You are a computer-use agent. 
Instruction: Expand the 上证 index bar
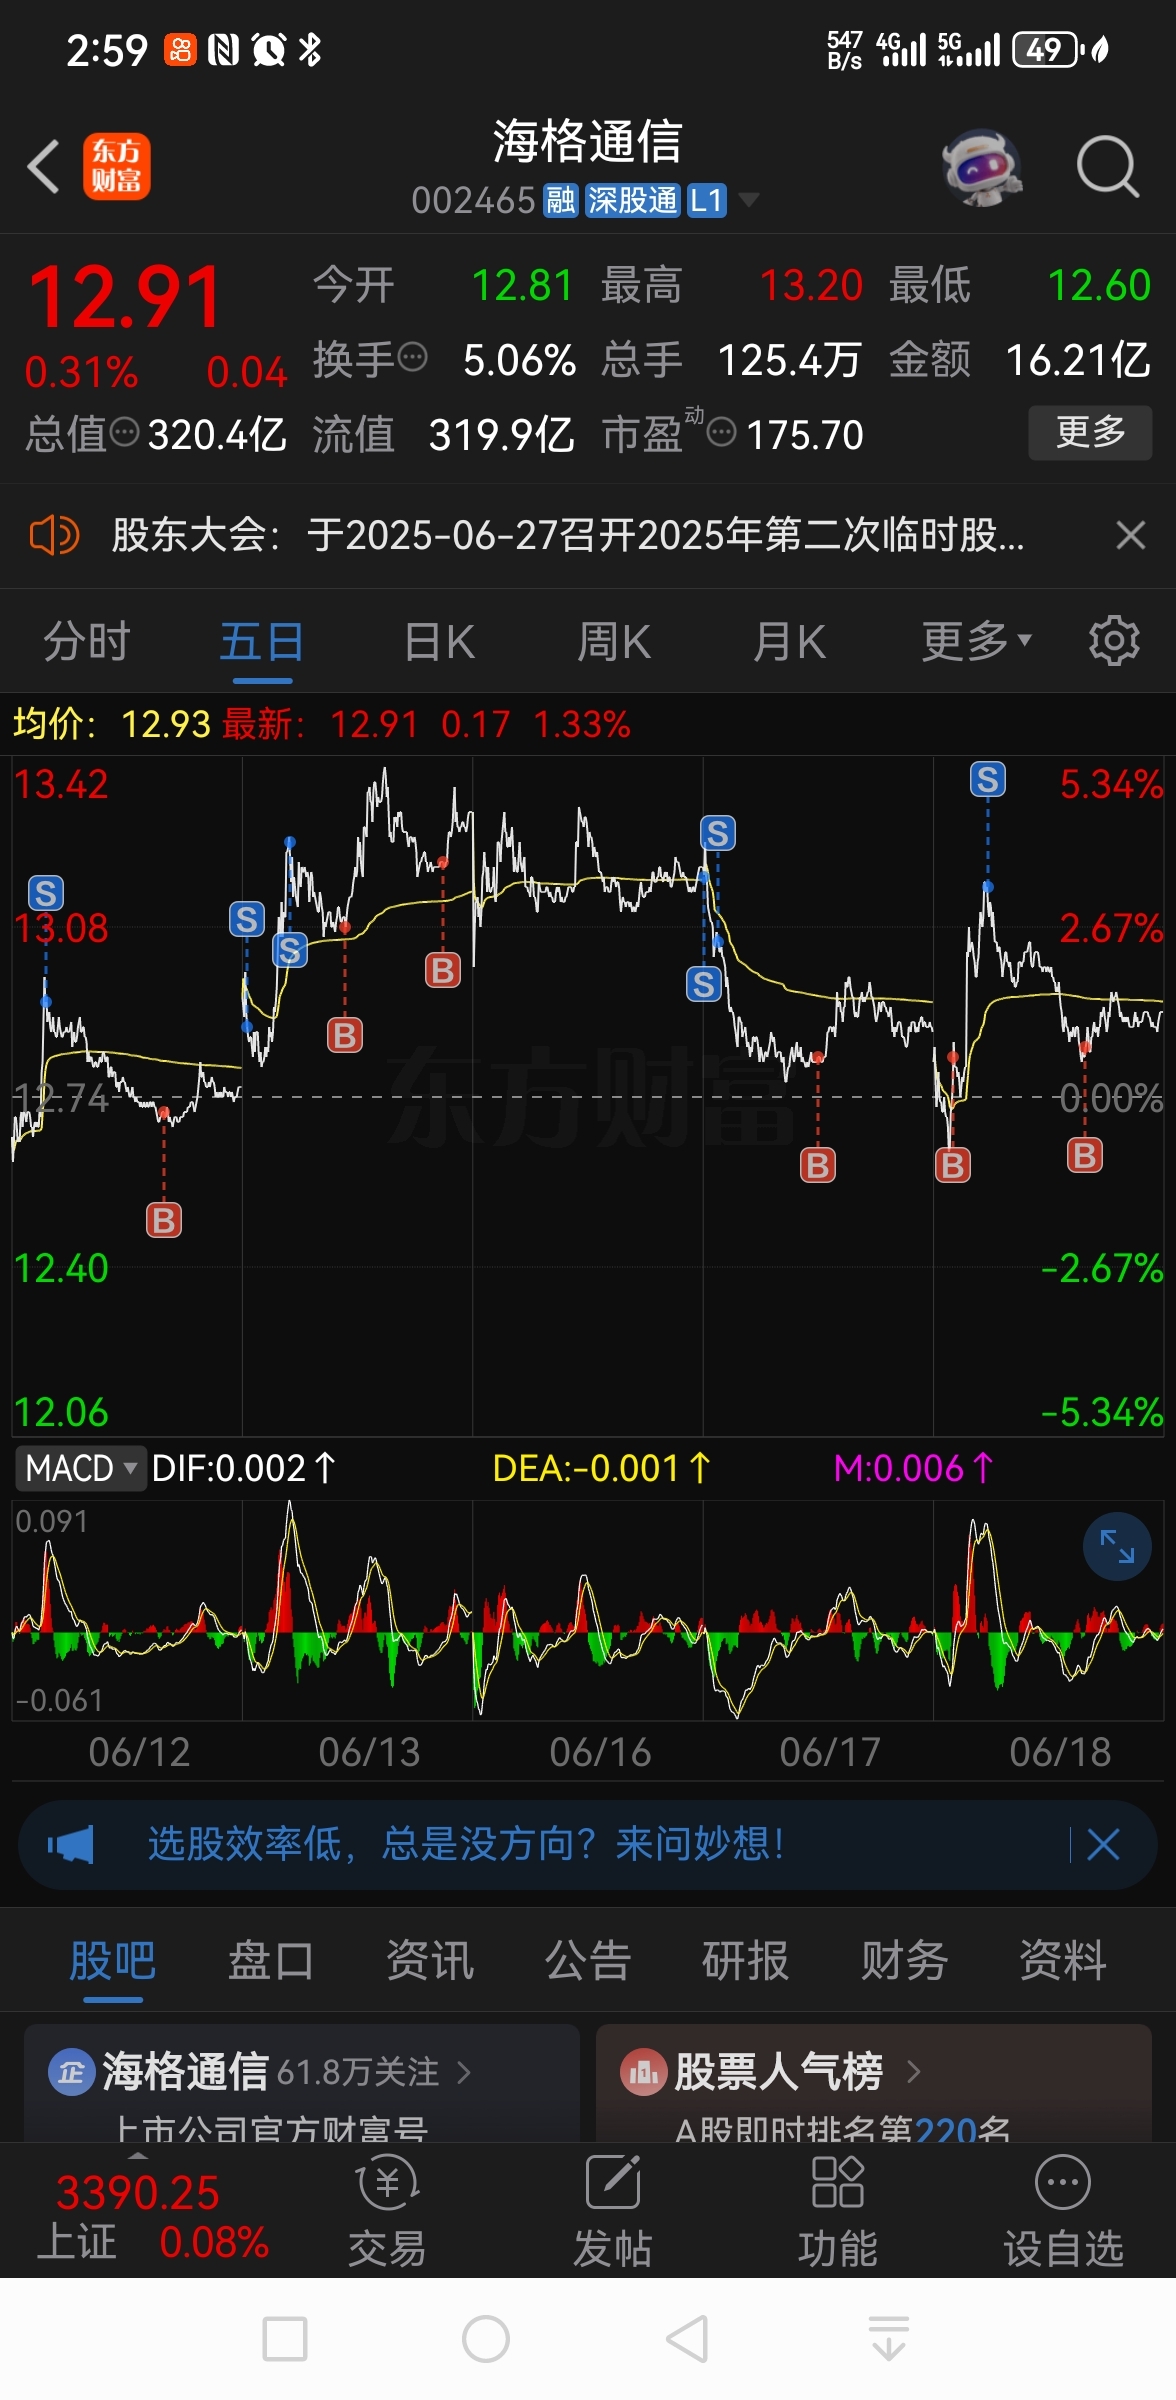tap(138, 2156)
